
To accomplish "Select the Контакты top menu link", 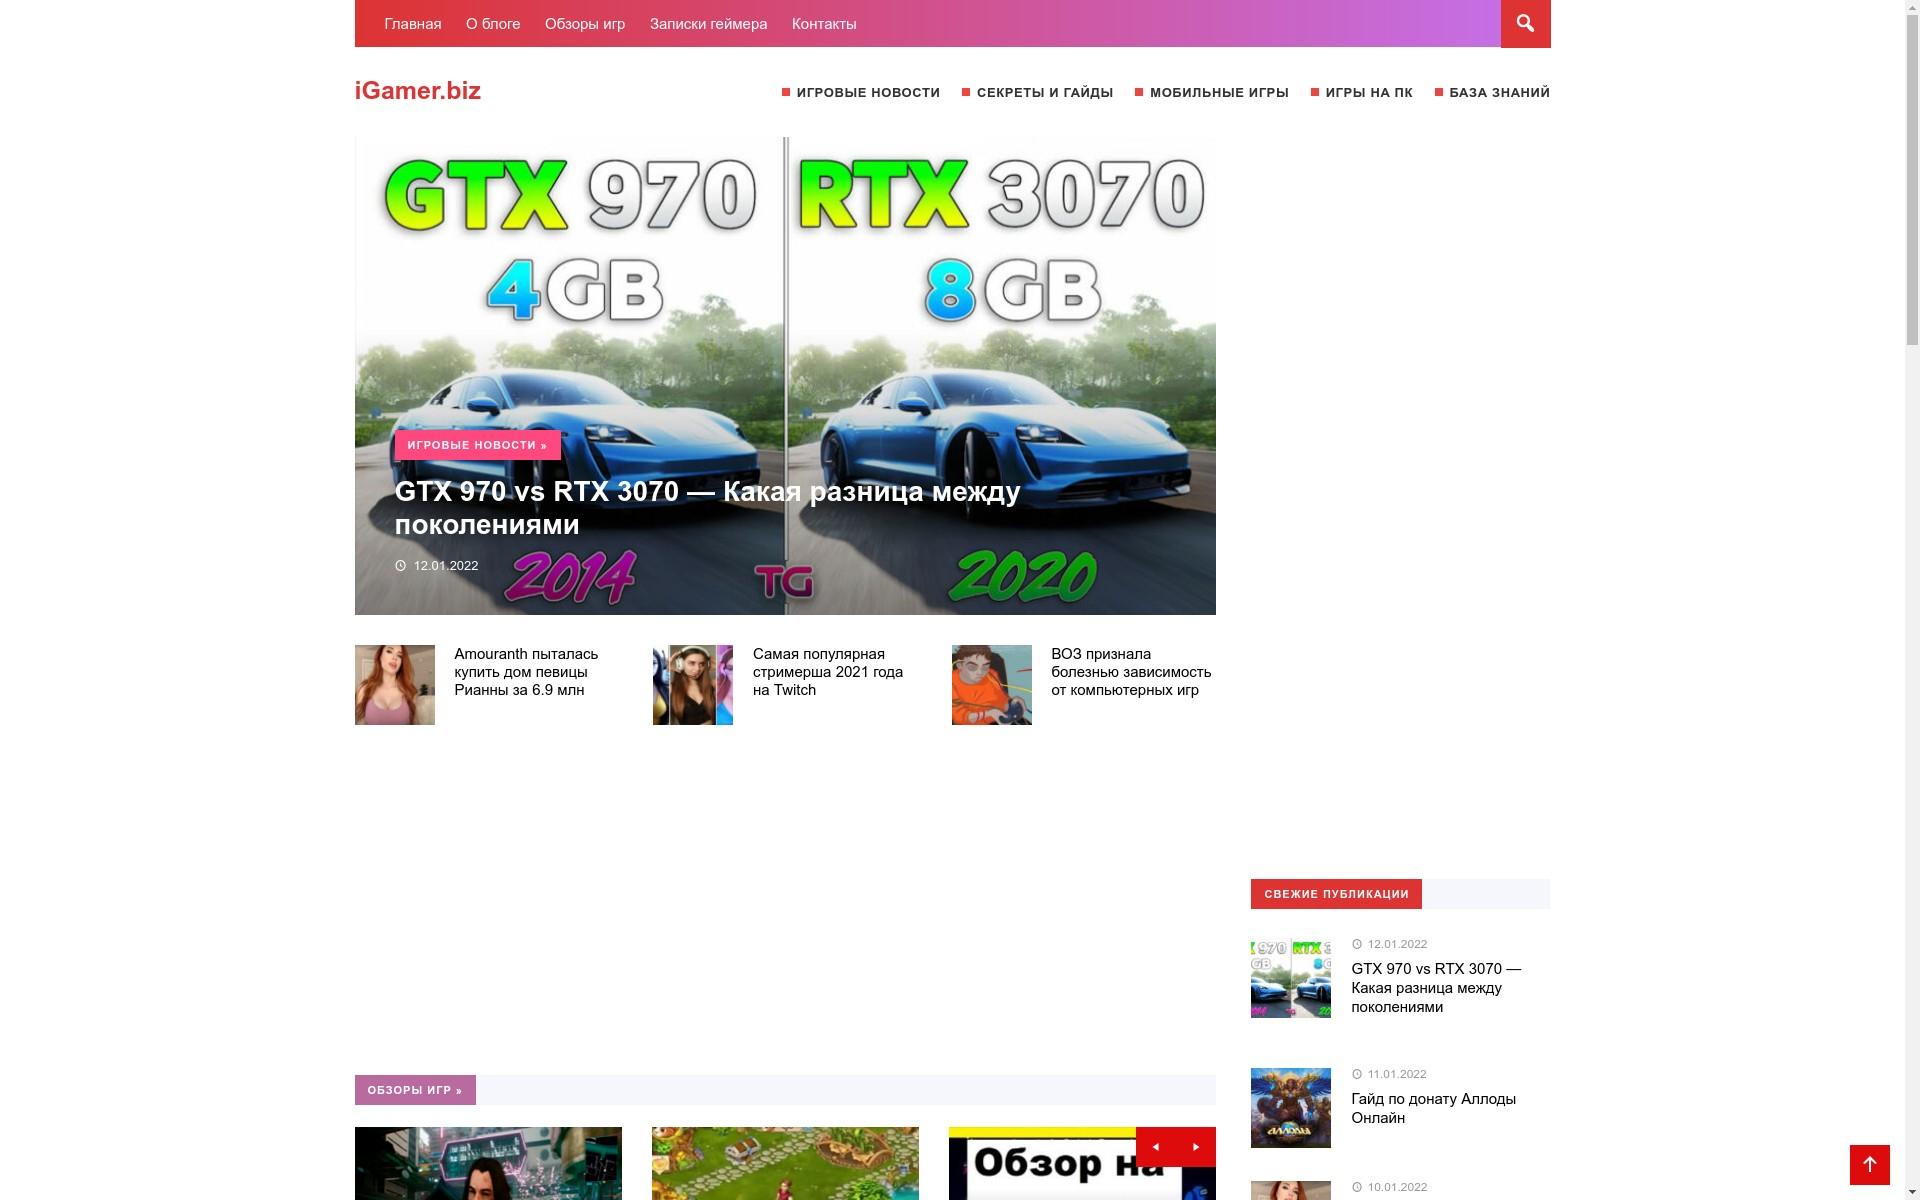I will (x=823, y=24).
